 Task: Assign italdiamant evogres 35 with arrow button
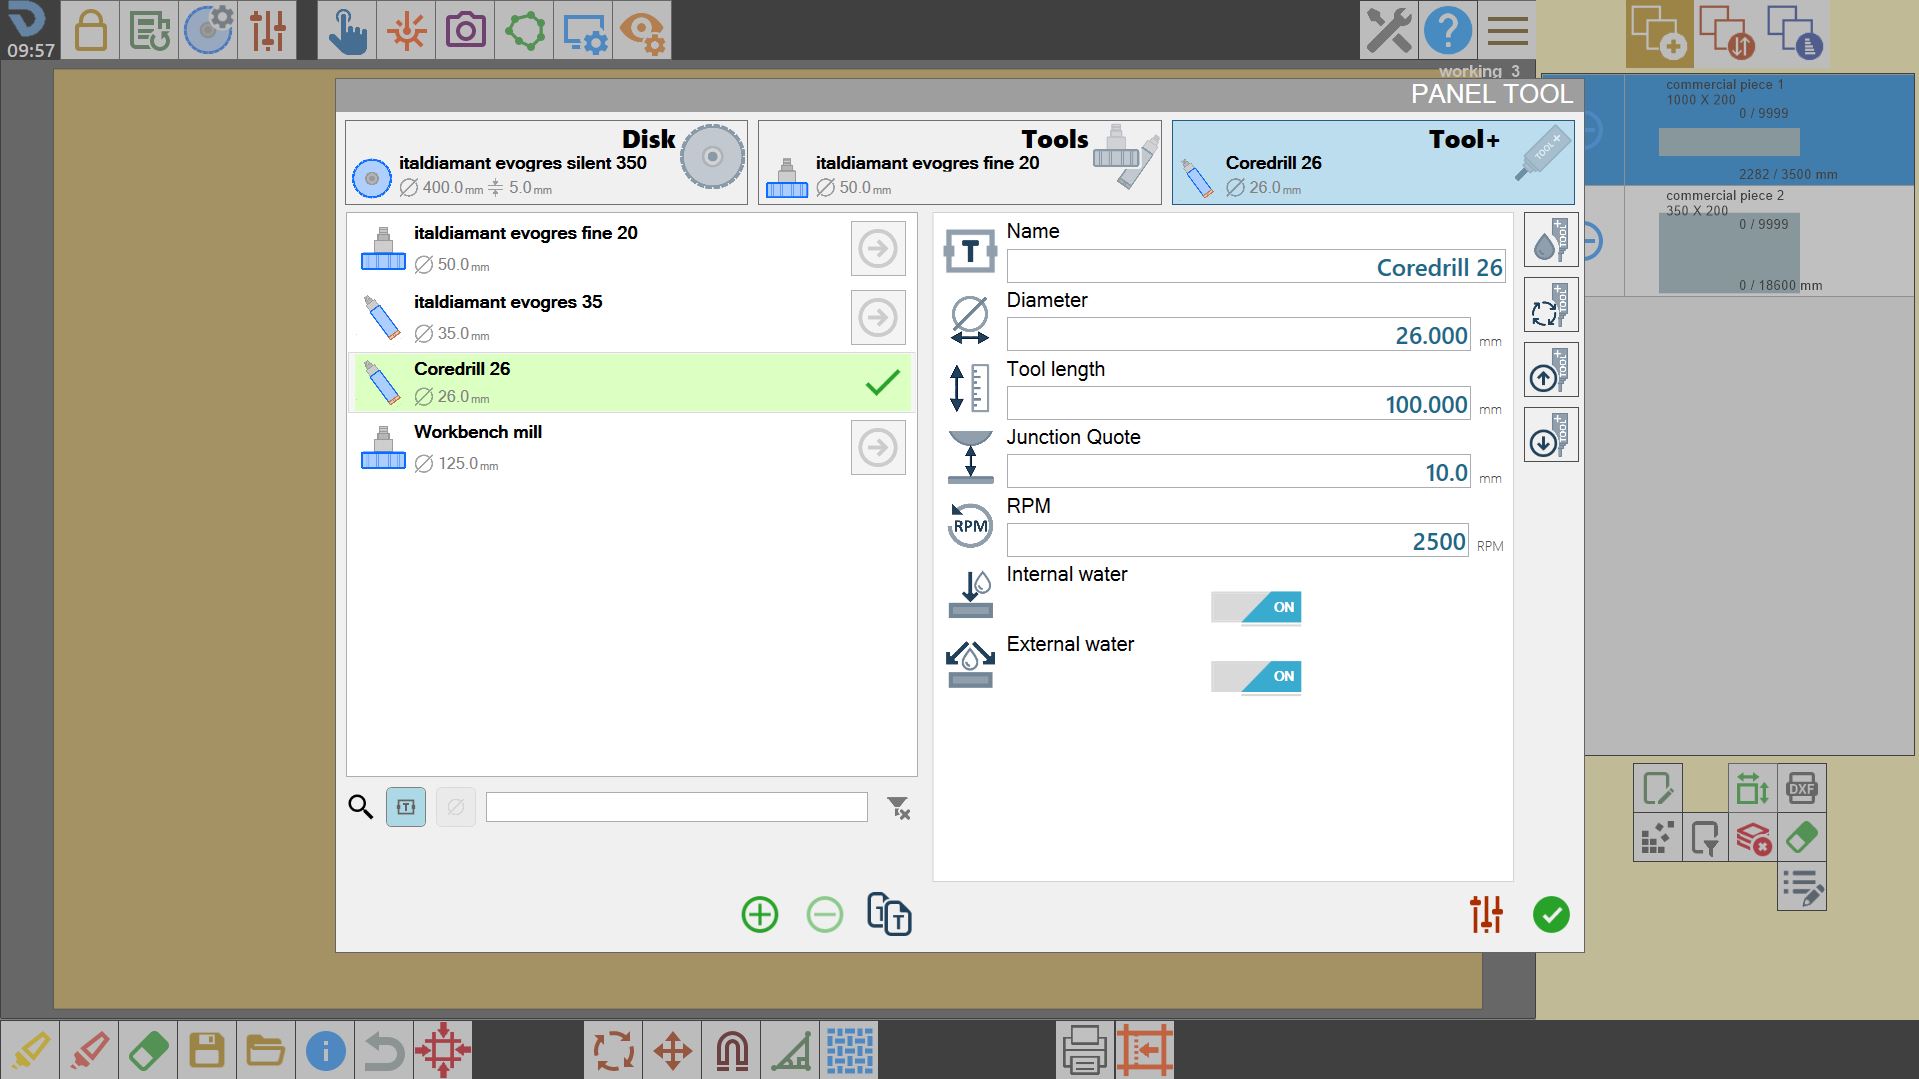[878, 318]
